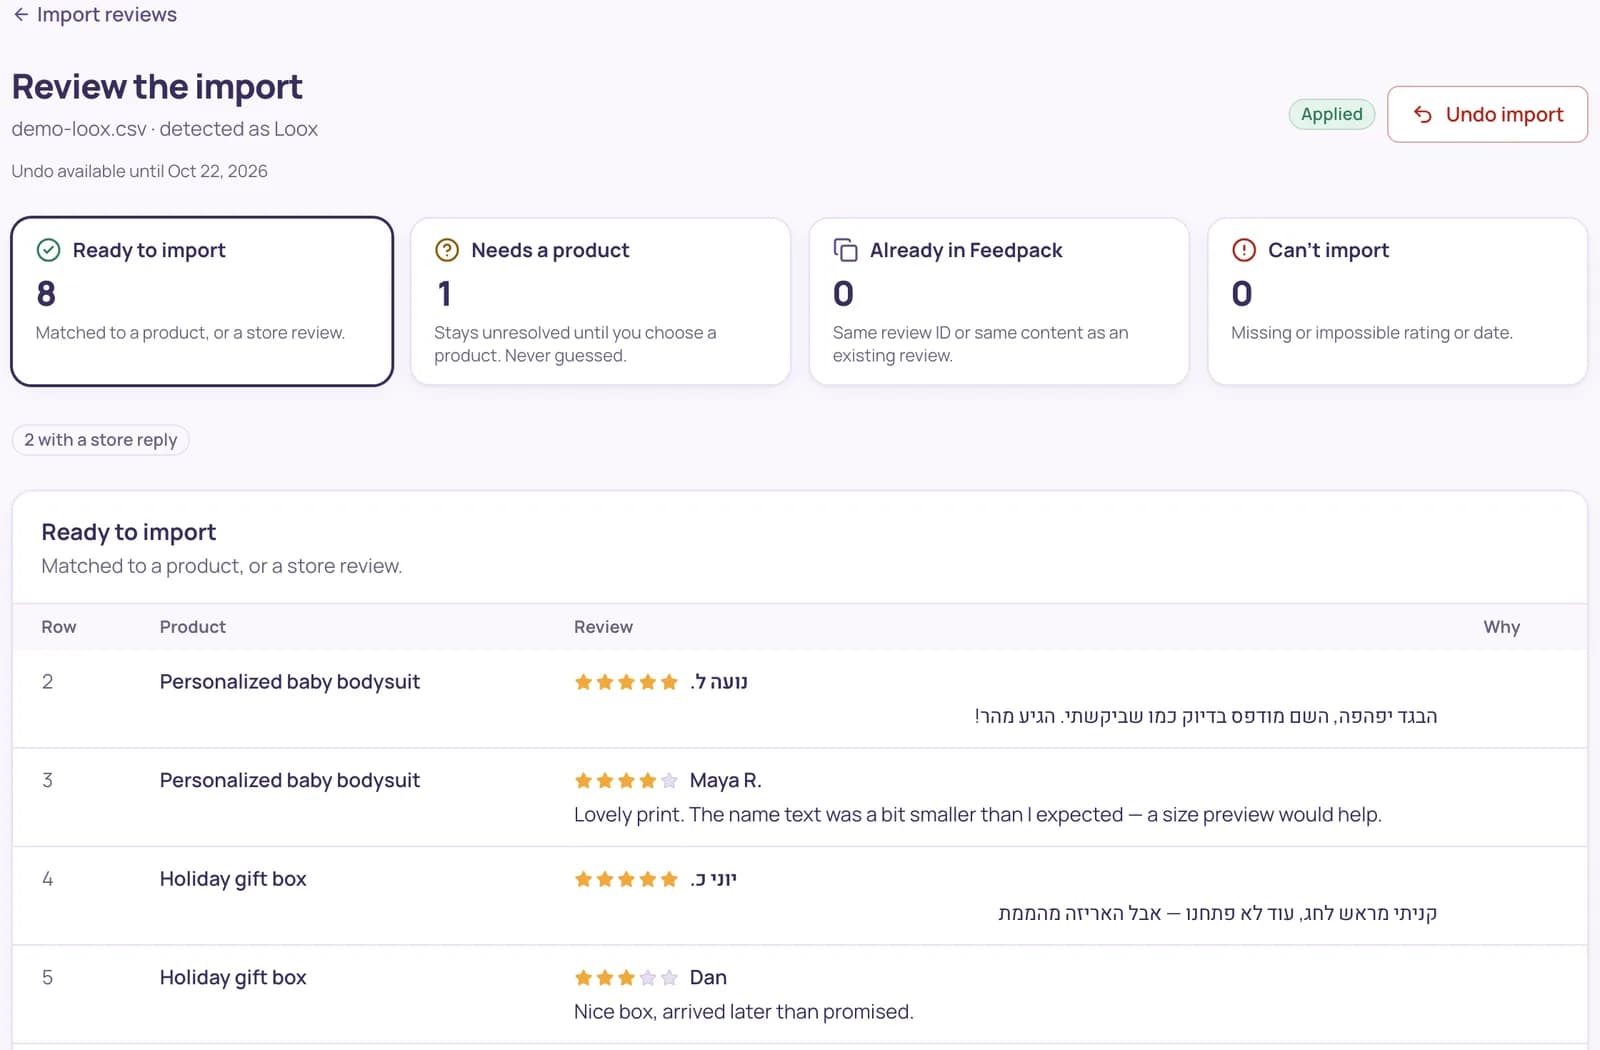Click the duplicate Already in Feedpack icon
Viewport: 1600px width, 1050px height.
point(845,250)
